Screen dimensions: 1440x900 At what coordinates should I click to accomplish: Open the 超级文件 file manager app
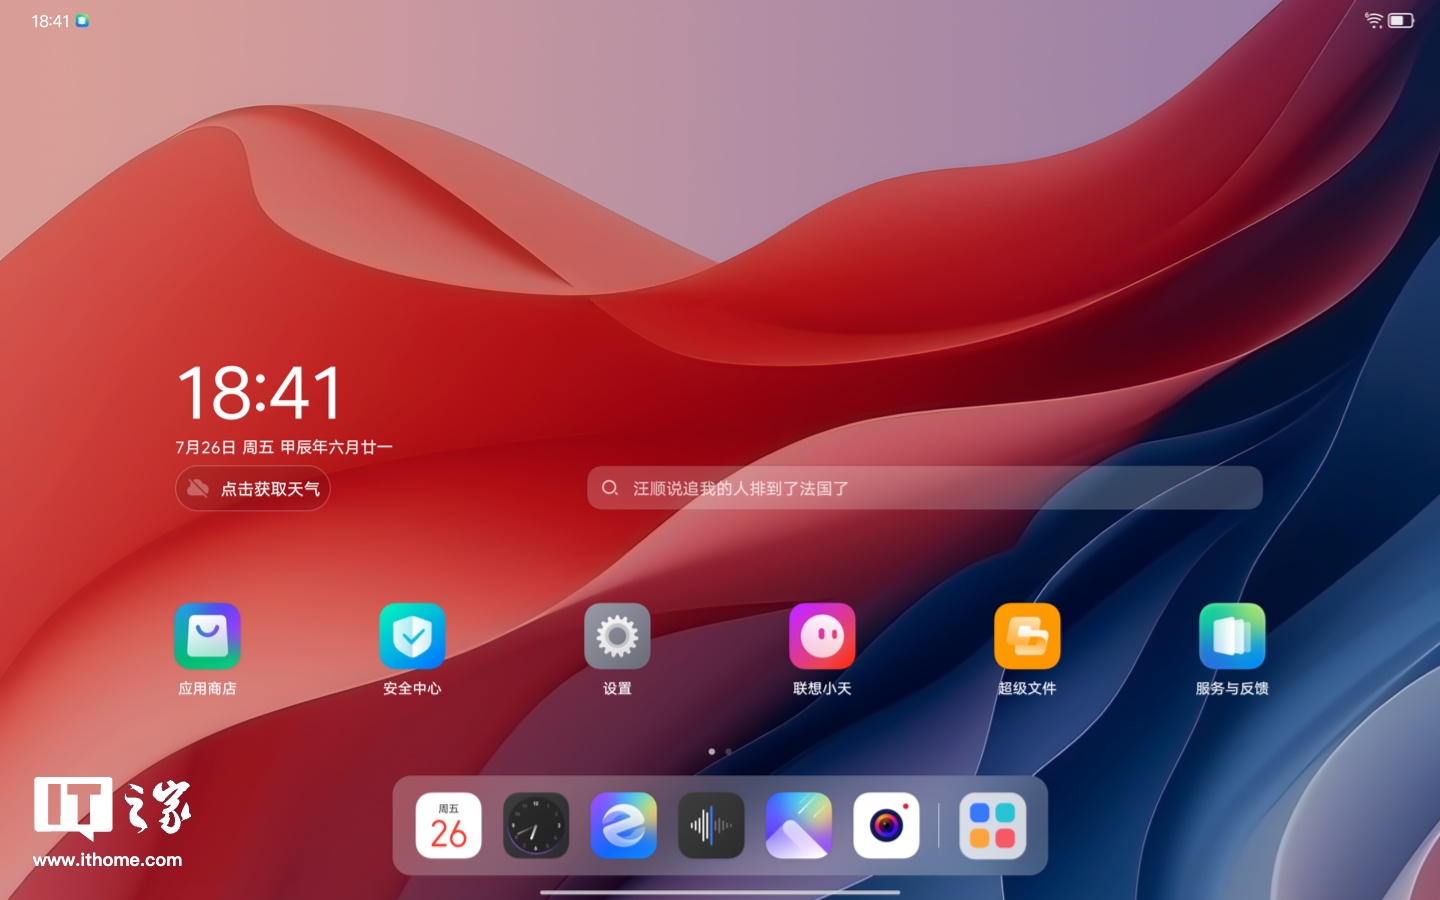click(x=1027, y=636)
